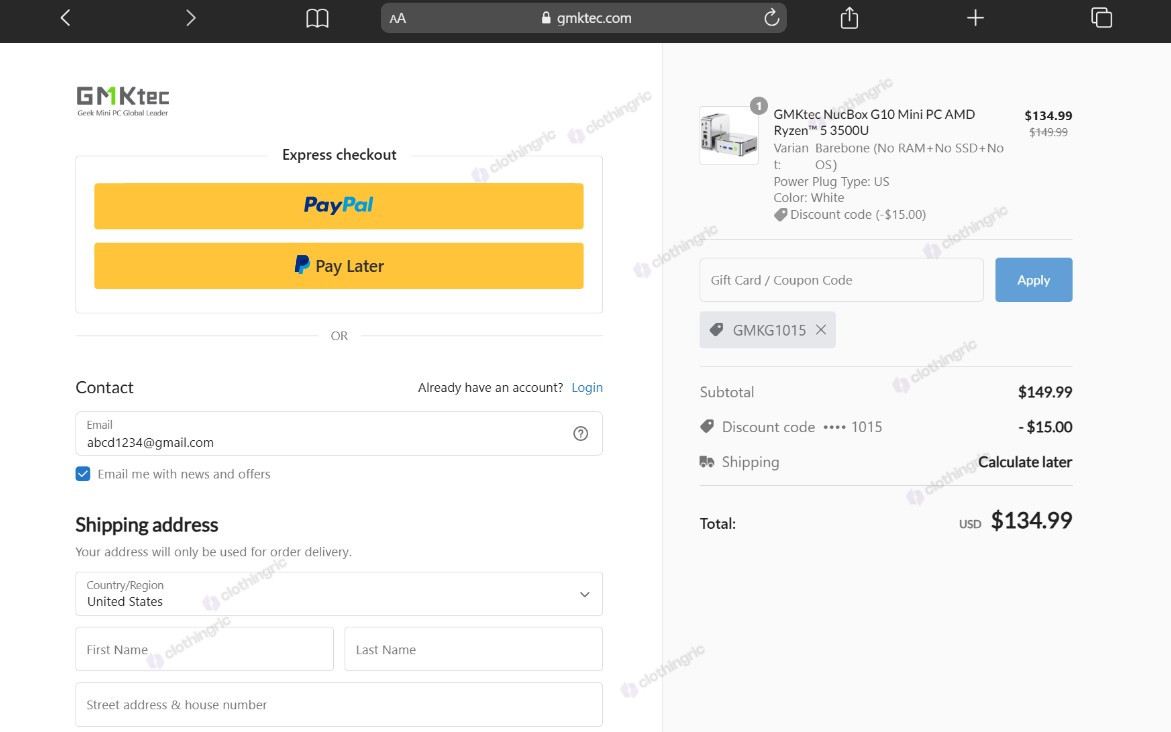Viewport: 1171px width, 732px height.
Task: Click the Power Plug Type: US detail
Action: click(x=831, y=182)
